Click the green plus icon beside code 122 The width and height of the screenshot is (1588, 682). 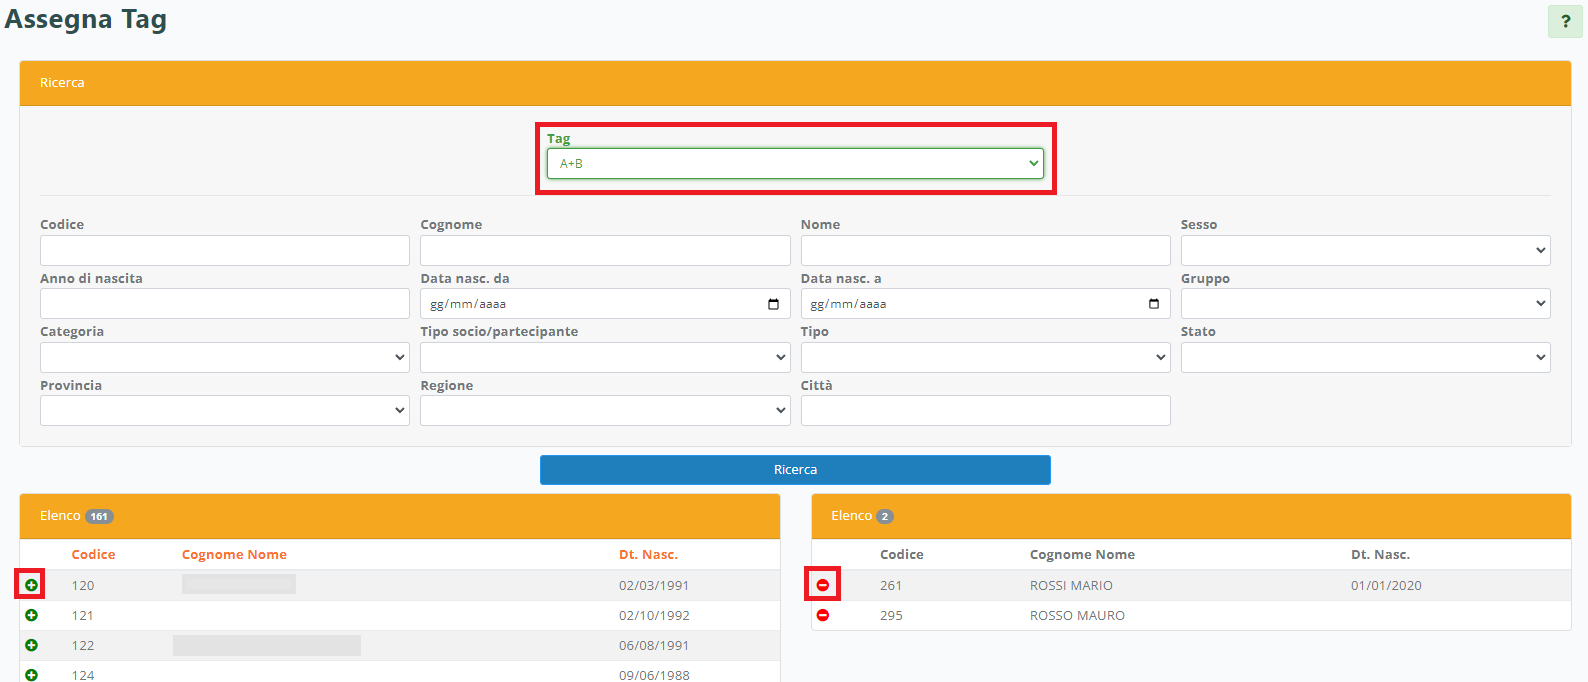tap(31, 645)
